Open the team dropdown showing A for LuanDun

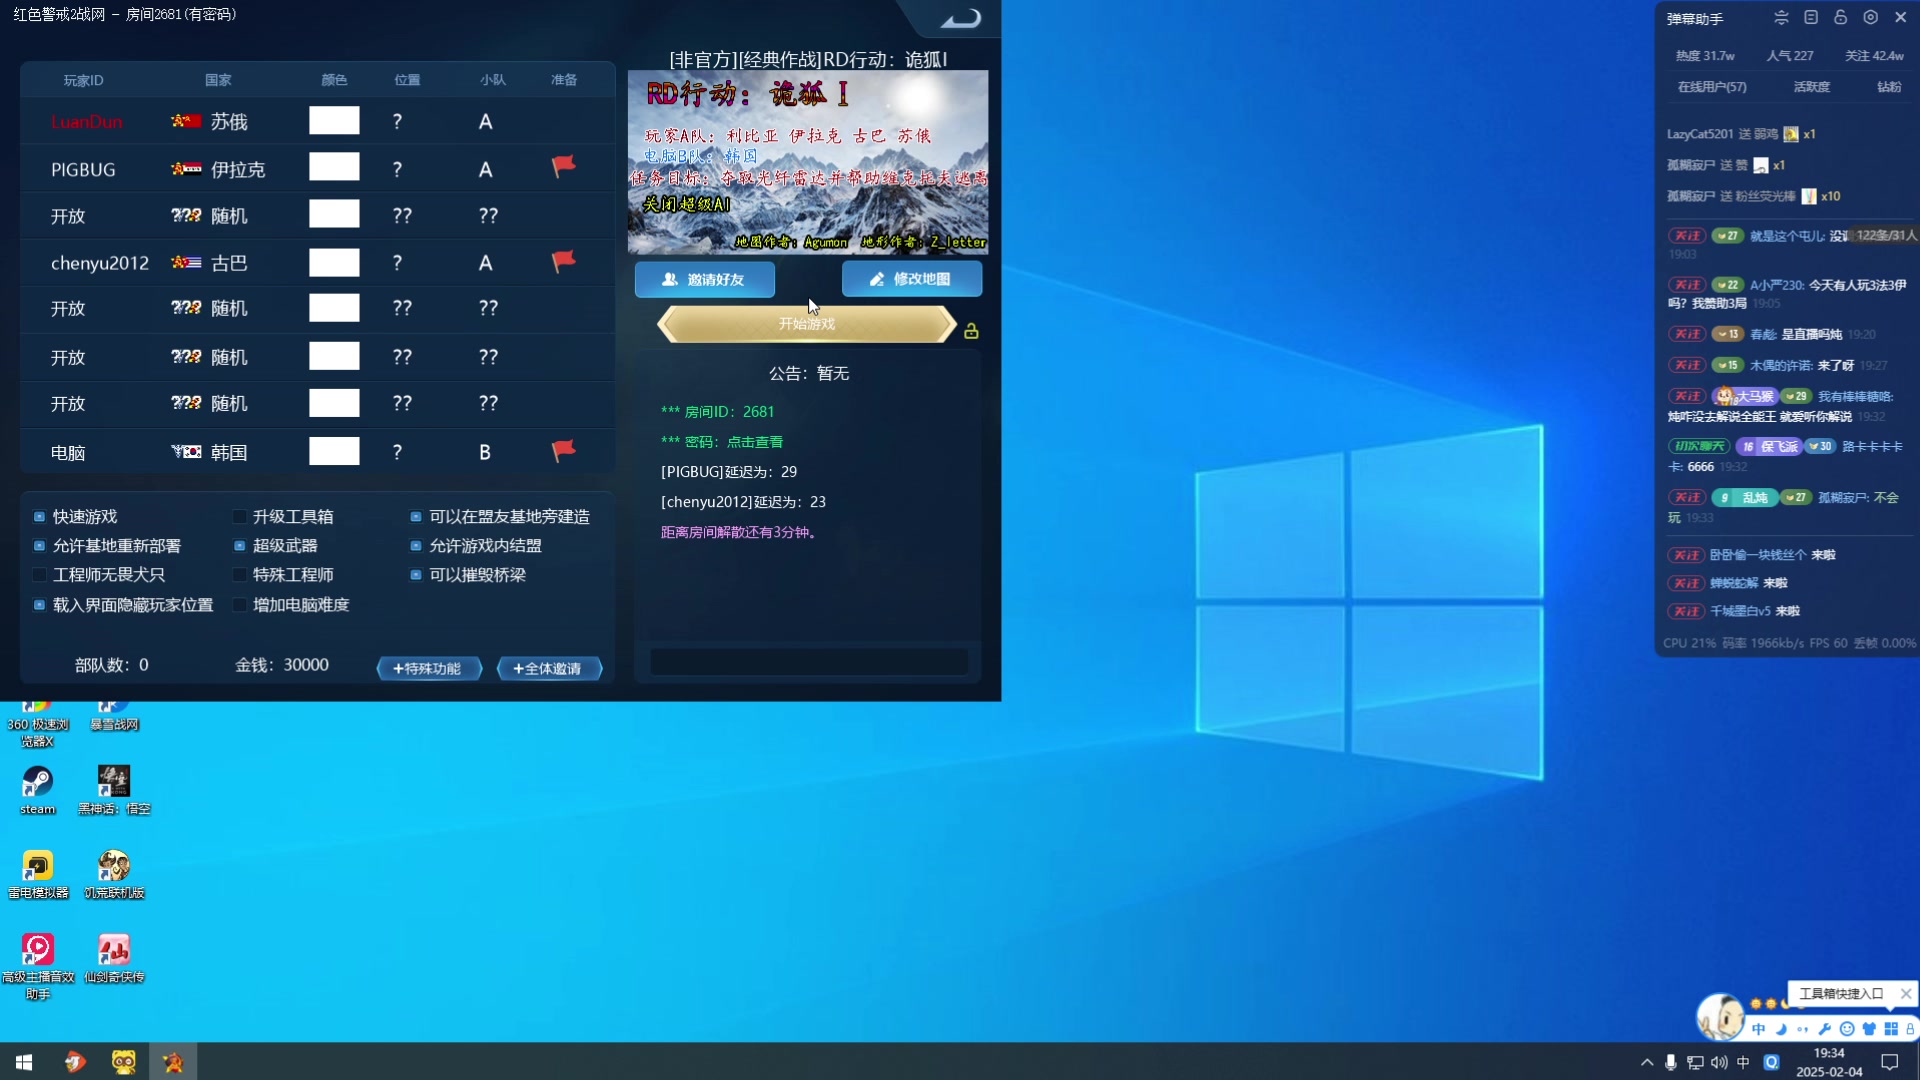coord(485,121)
